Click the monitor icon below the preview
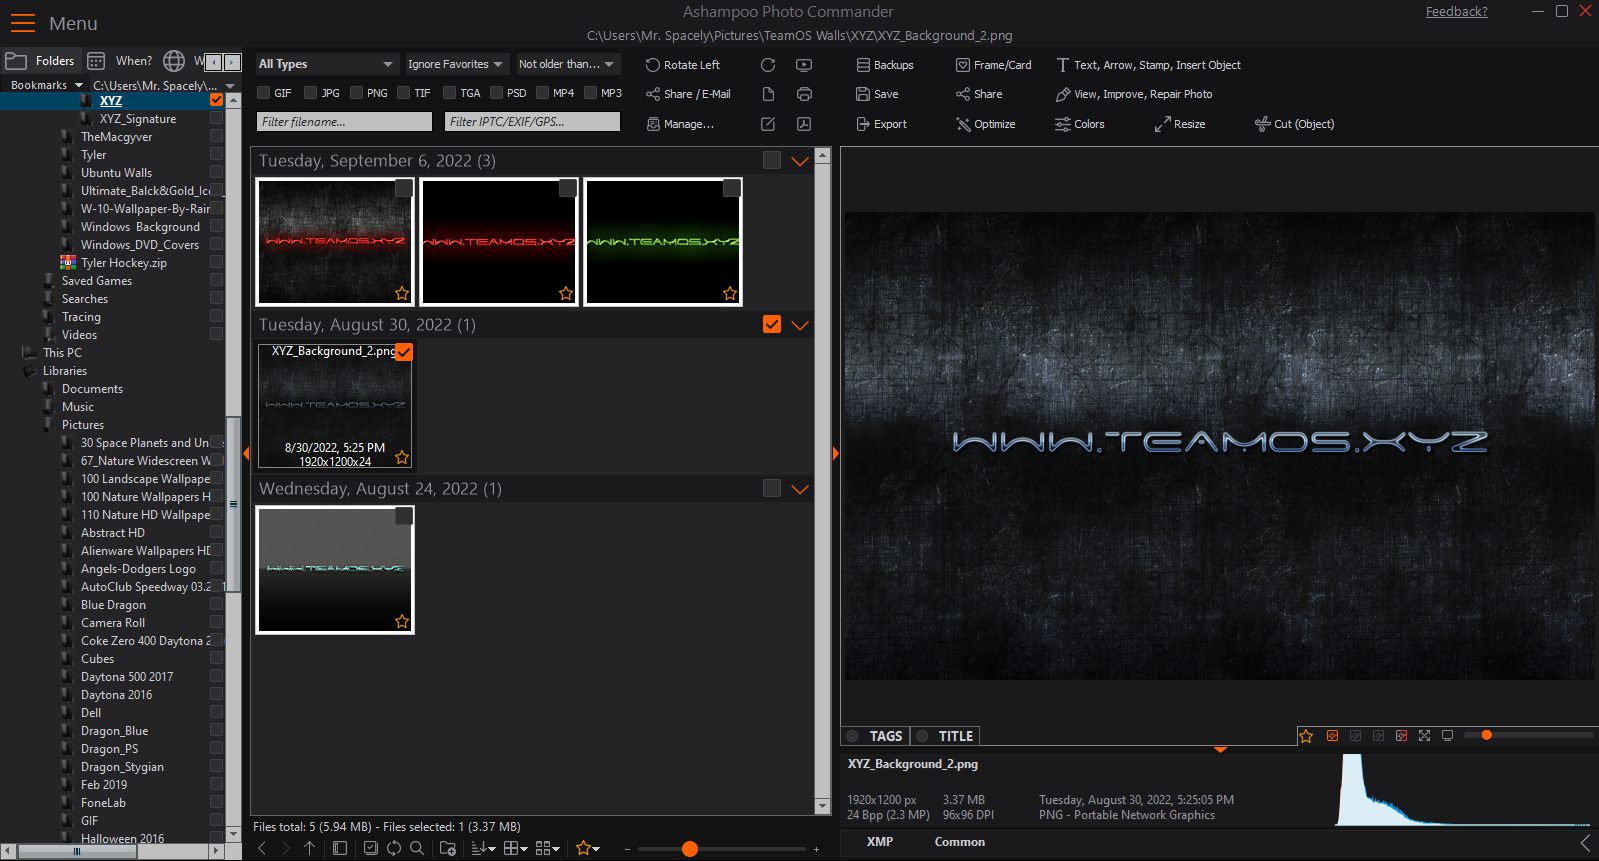Viewport: 1599px width, 861px height. click(x=1447, y=736)
